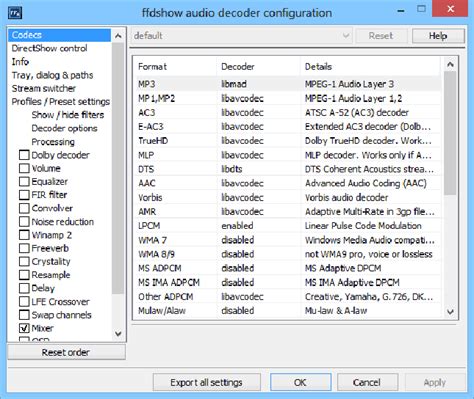This screenshot has width=474, height=399.
Task: Select the AMR format row
Action: (x=288, y=212)
